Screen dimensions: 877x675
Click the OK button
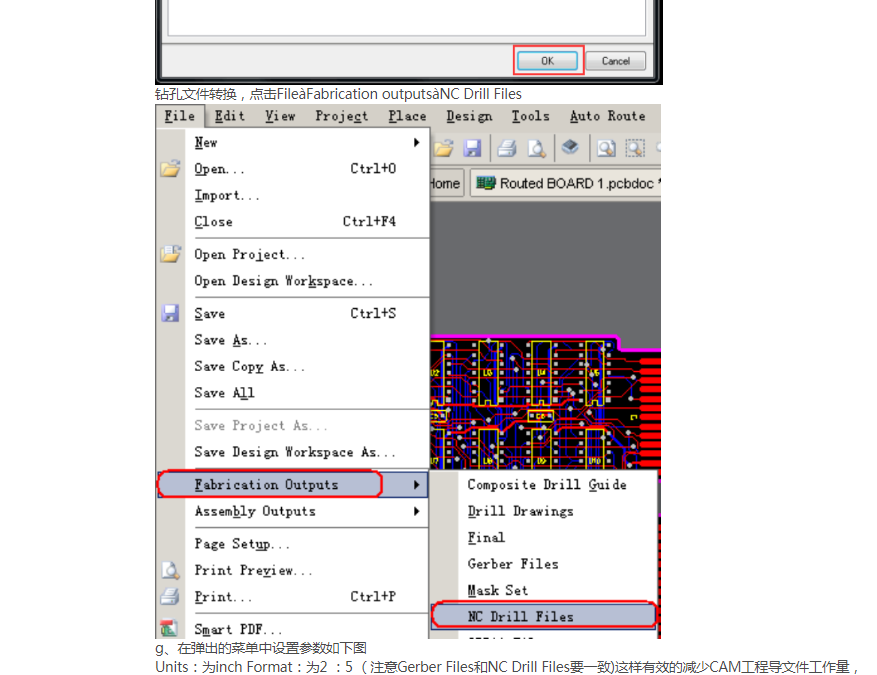pyautogui.click(x=547, y=61)
